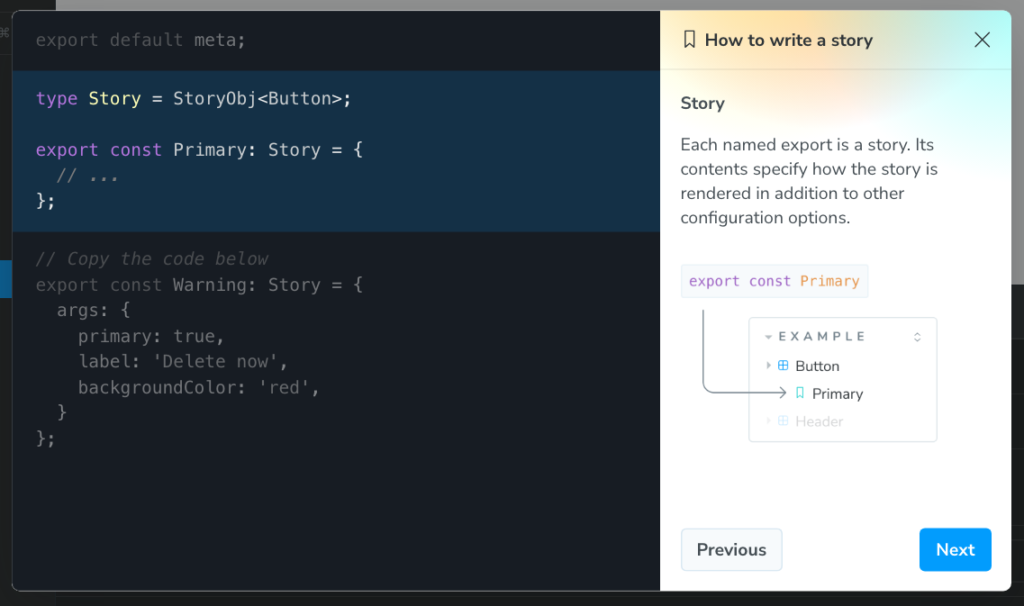Go to the Next tutorial step
This screenshot has height=606, width=1024.
pos(955,550)
